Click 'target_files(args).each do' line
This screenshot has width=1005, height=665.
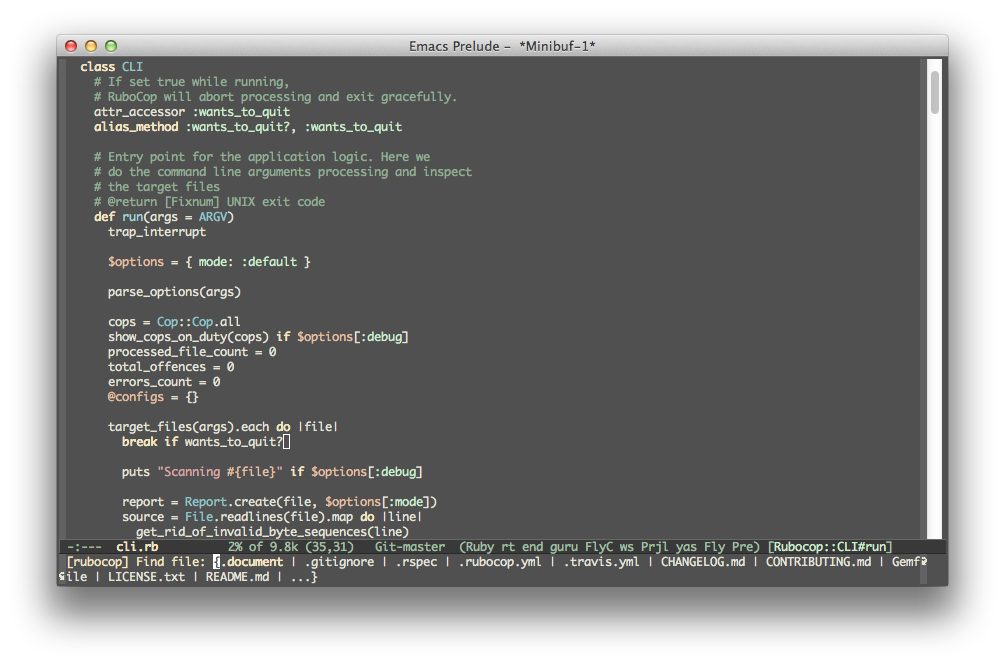click(x=223, y=427)
